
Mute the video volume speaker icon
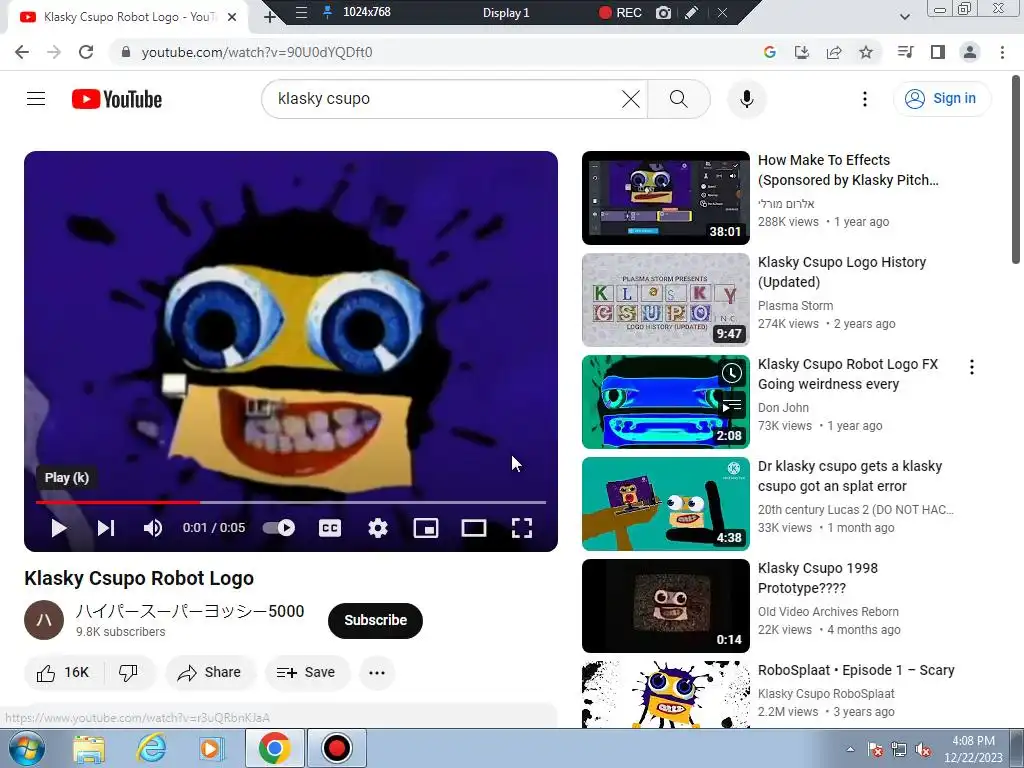153,528
